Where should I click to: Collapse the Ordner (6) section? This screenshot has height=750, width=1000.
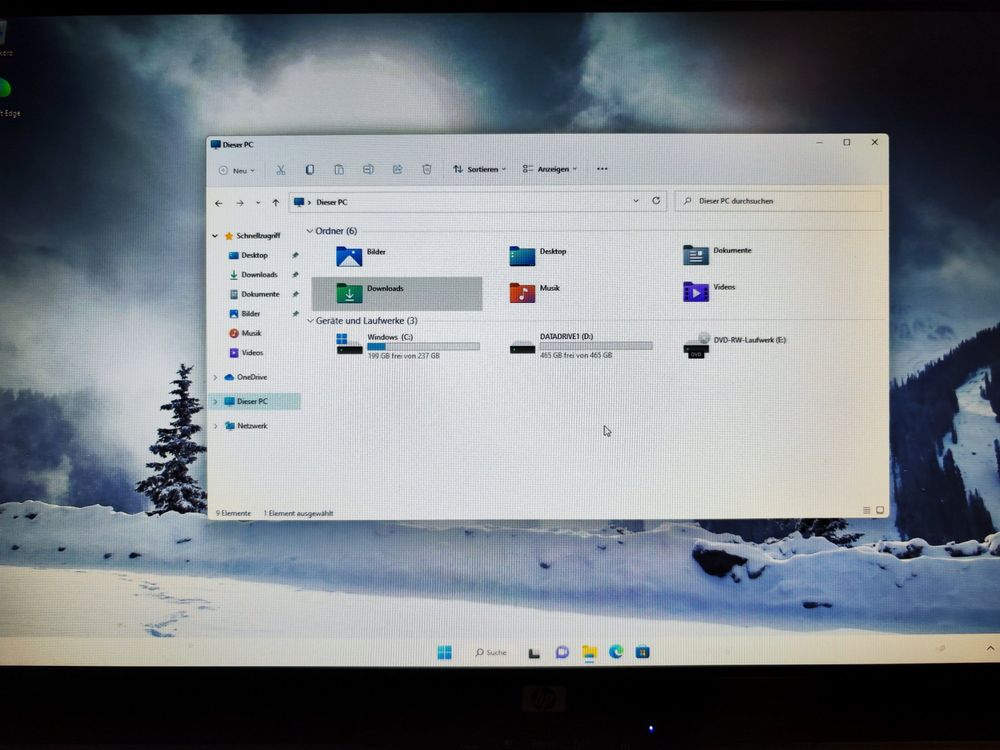[x=311, y=230]
